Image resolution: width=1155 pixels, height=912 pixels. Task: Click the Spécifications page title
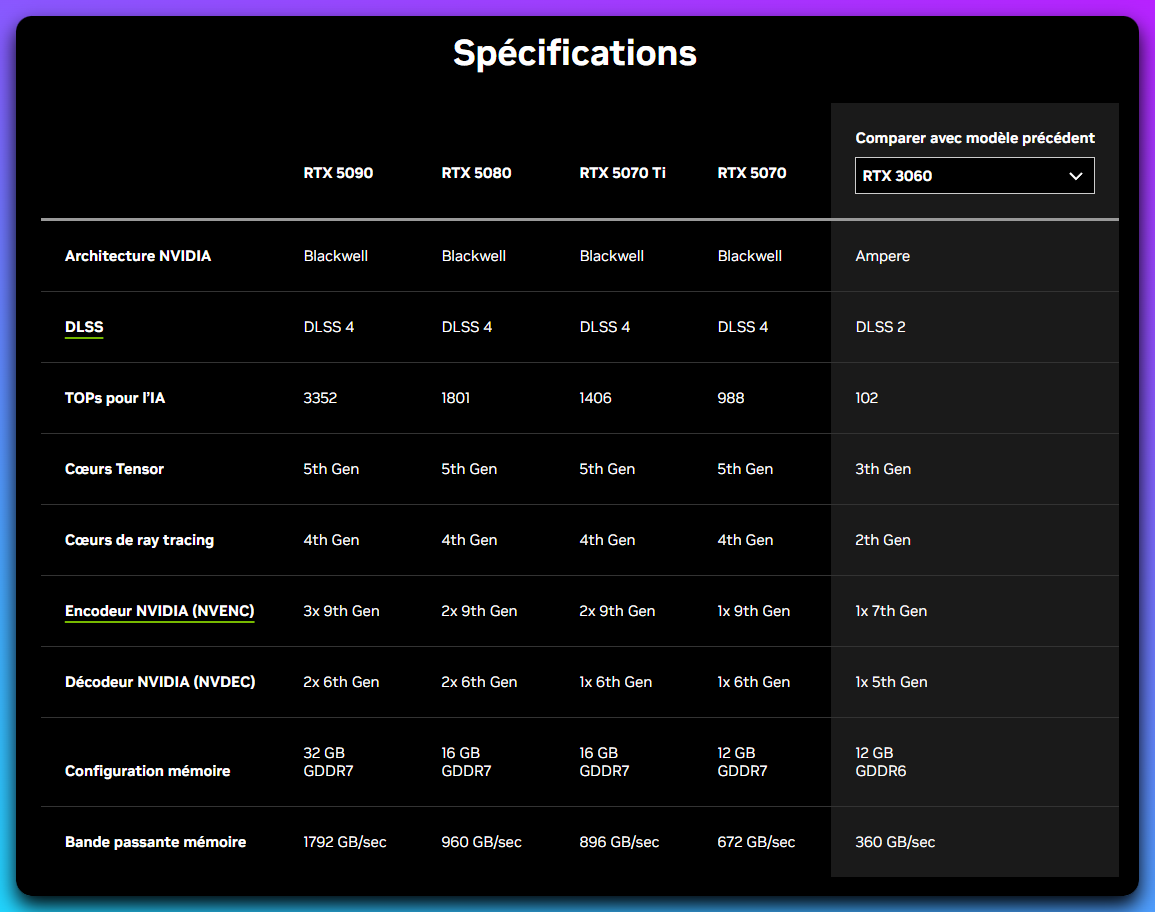pos(576,53)
